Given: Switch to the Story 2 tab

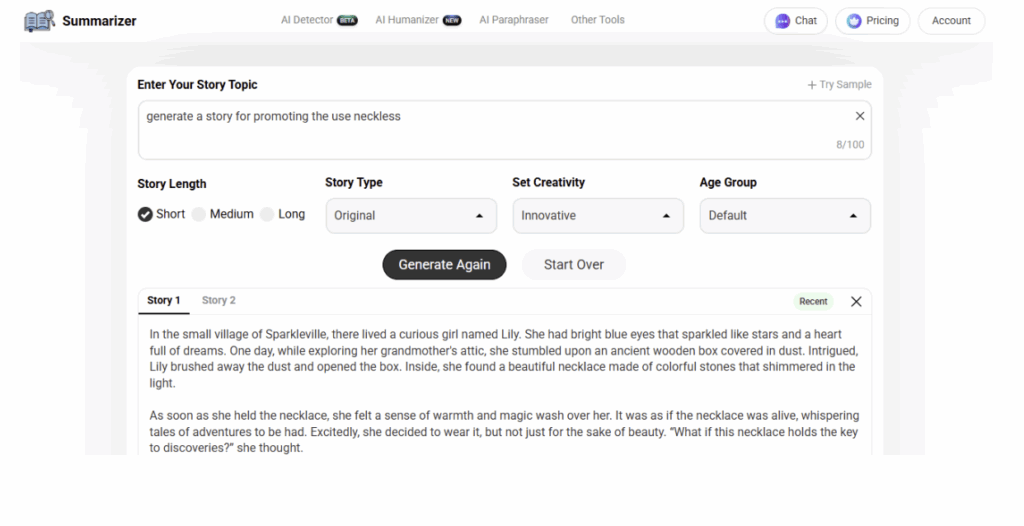Looking at the screenshot, I should (x=218, y=300).
